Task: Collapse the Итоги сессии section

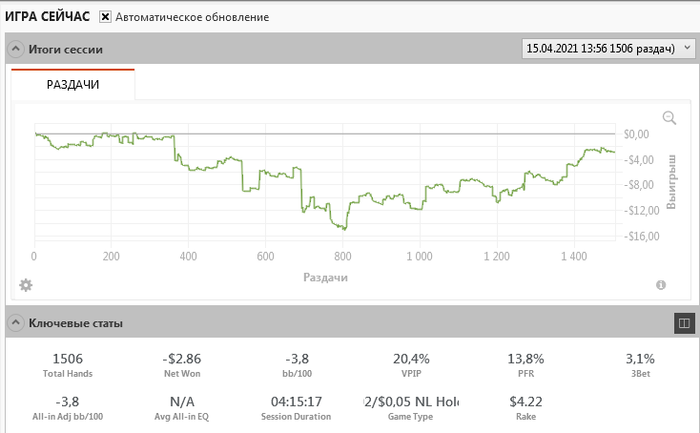Action: pyautogui.click(x=16, y=49)
